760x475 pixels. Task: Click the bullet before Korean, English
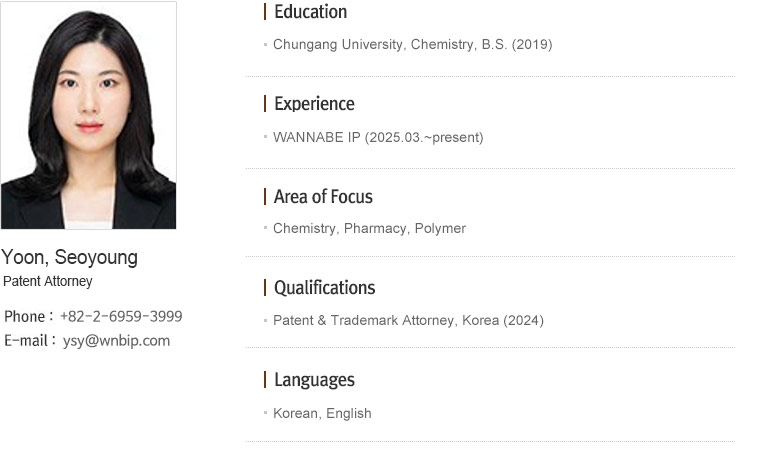266,413
